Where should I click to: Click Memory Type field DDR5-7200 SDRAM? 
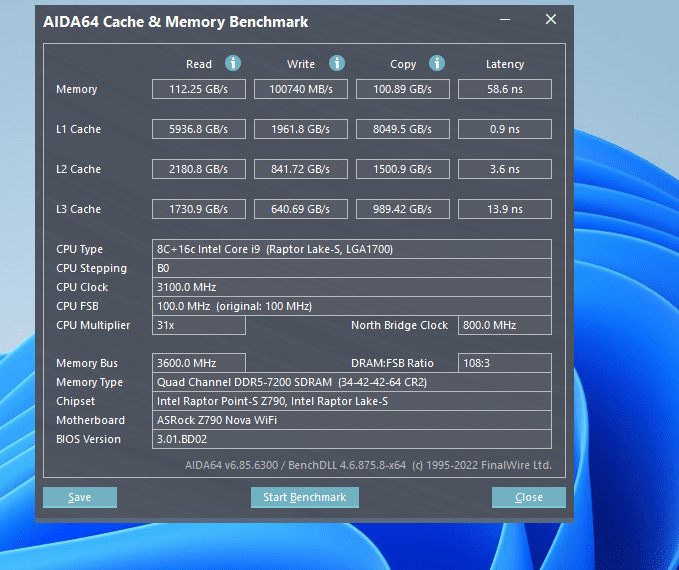tap(352, 382)
